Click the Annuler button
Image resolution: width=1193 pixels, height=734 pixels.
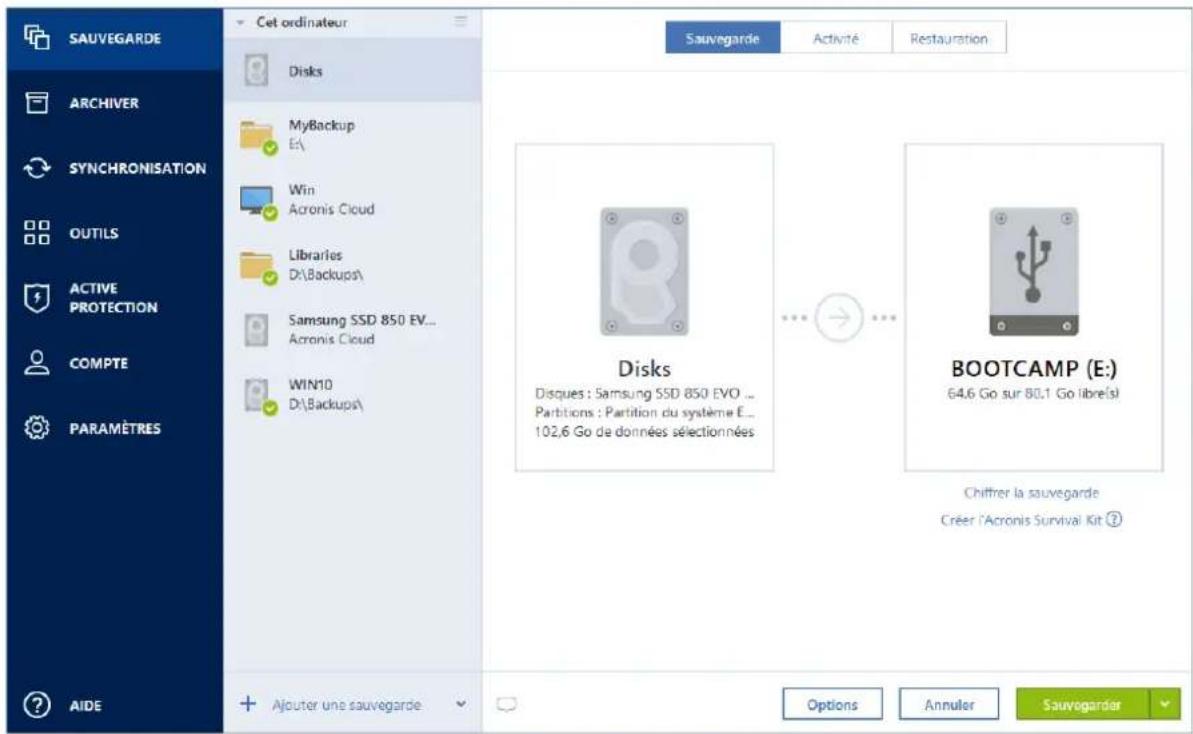(x=949, y=704)
